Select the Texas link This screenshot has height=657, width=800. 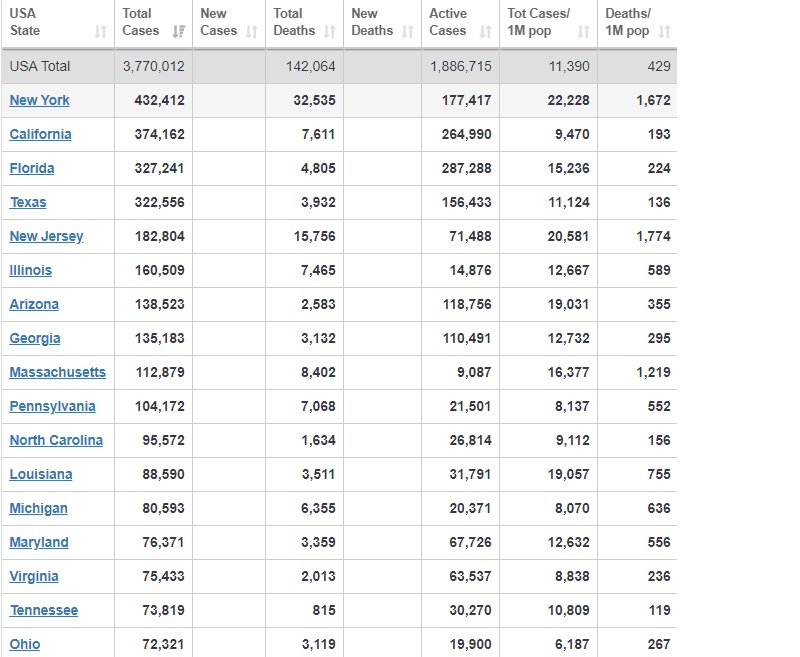click(28, 202)
